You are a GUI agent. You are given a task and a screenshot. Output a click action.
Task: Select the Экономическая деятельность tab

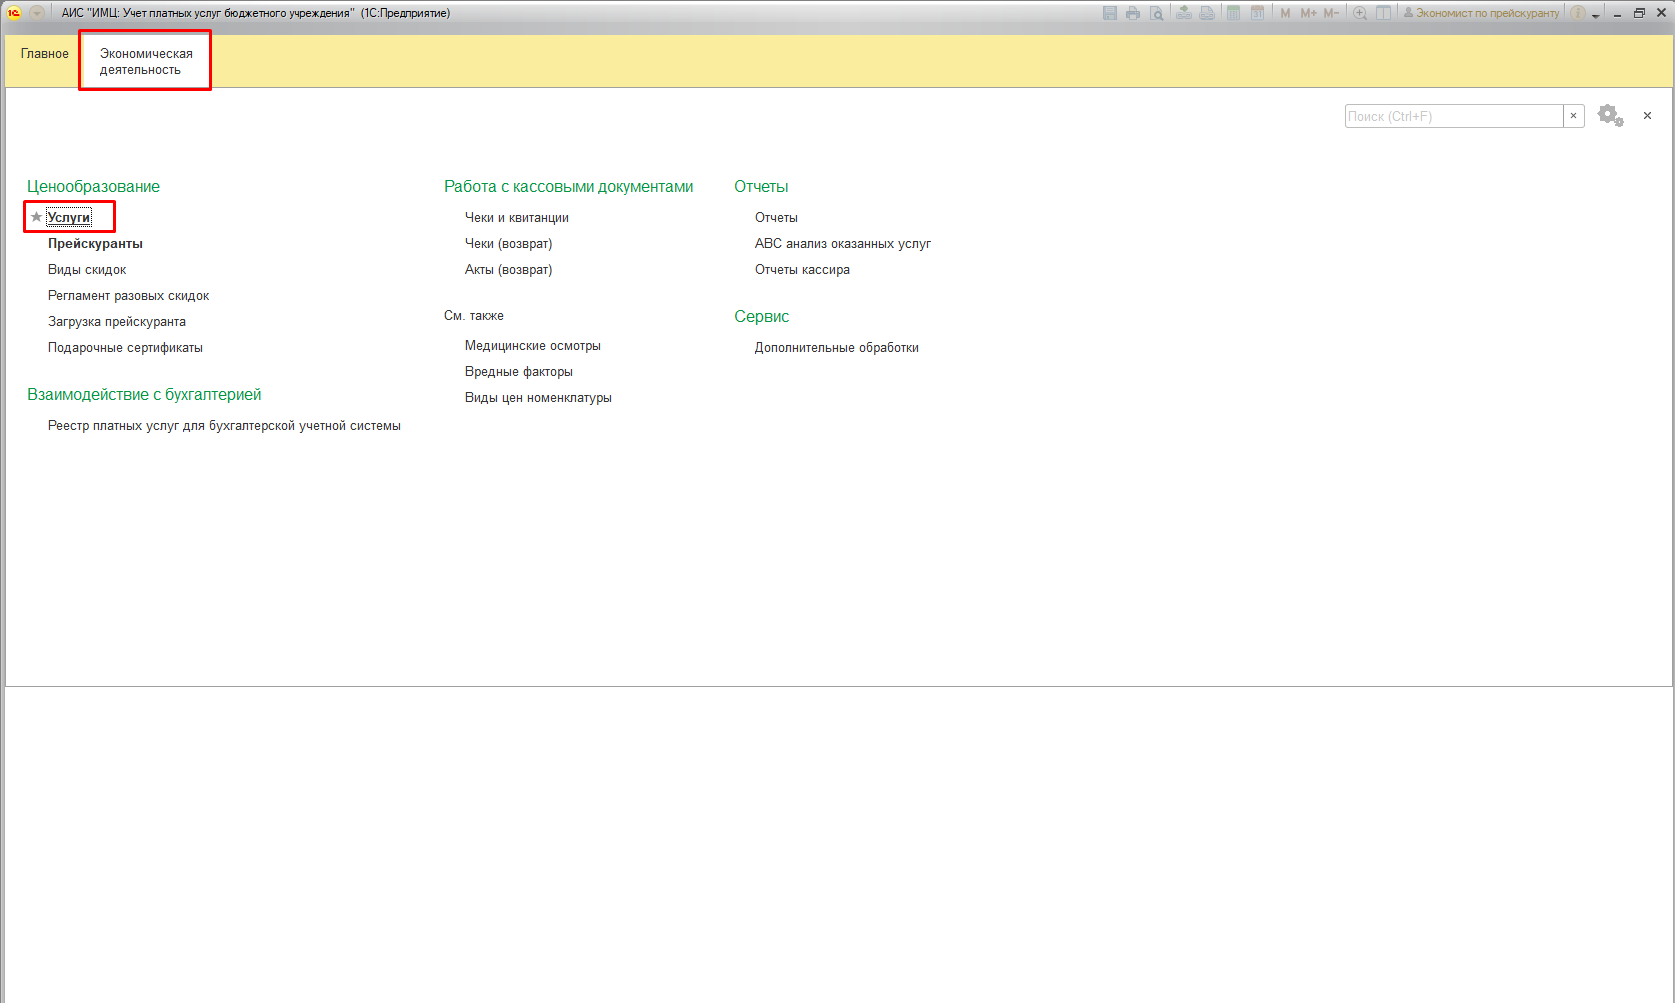coord(145,62)
